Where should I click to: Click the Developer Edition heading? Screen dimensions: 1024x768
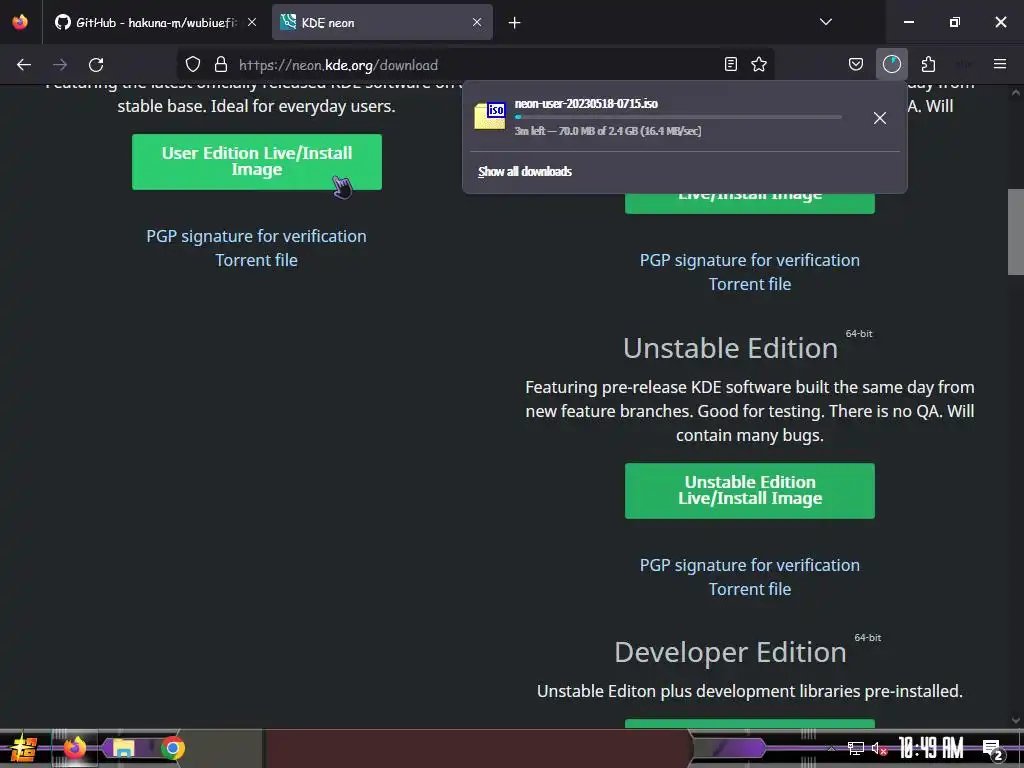pyautogui.click(x=730, y=652)
